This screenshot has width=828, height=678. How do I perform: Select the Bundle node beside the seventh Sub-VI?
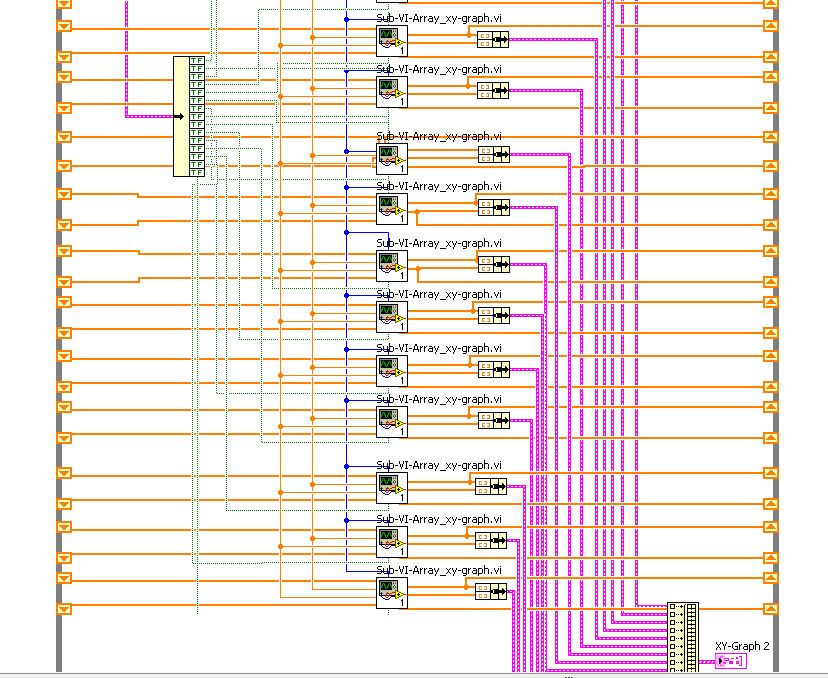click(x=494, y=369)
